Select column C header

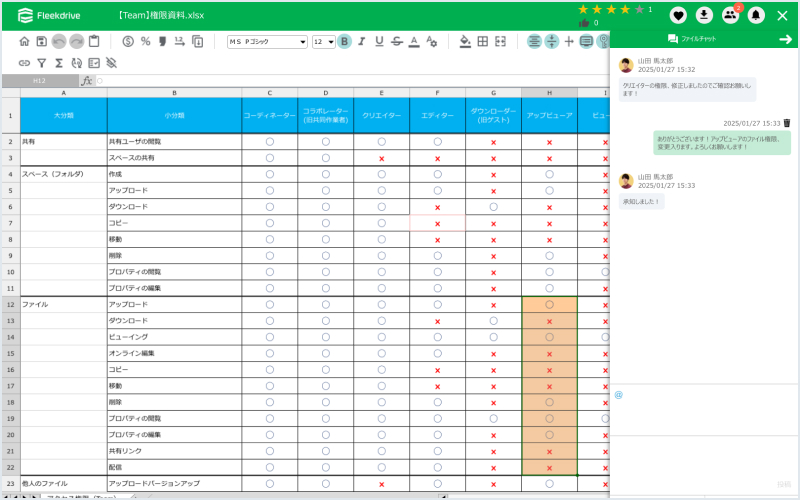click(x=269, y=93)
